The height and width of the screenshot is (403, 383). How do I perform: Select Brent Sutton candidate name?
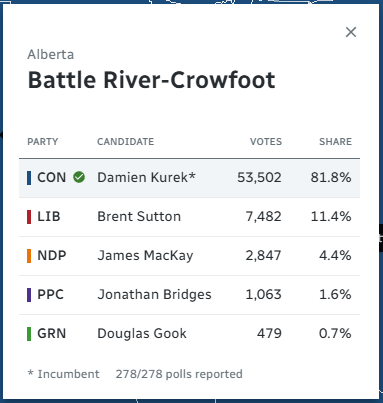(x=139, y=217)
